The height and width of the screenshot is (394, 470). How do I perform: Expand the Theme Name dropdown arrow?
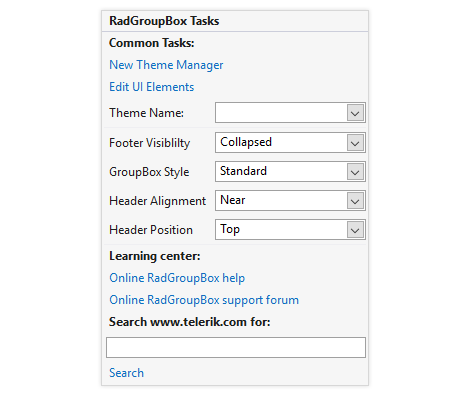[x=355, y=113]
